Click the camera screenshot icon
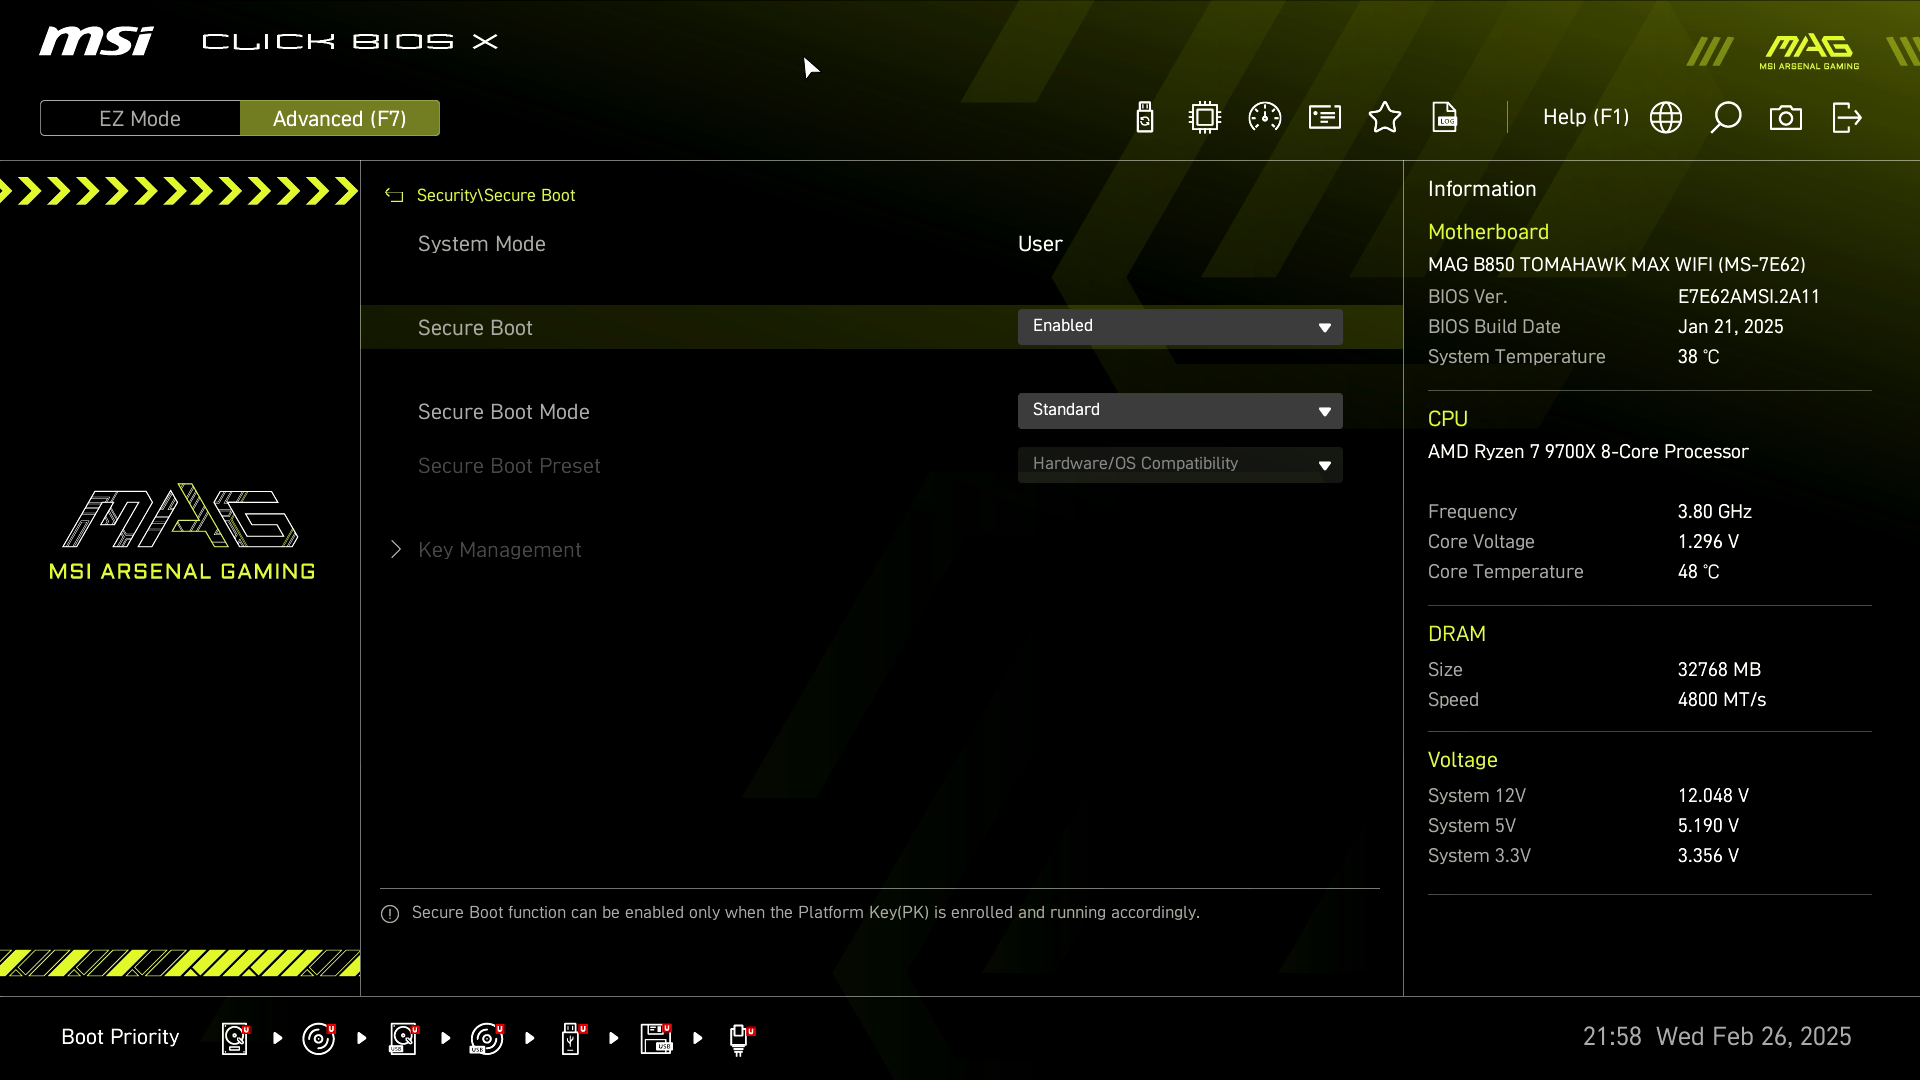Screen dimensions: 1920x1080 tap(1786, 118)
